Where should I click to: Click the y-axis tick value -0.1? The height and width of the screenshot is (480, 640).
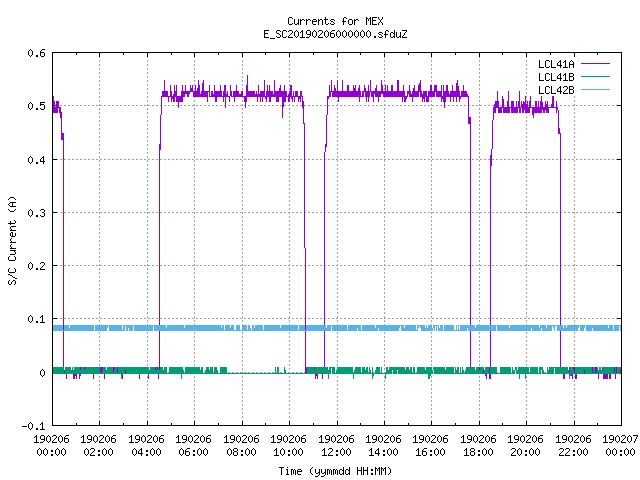tap(33, 426)
